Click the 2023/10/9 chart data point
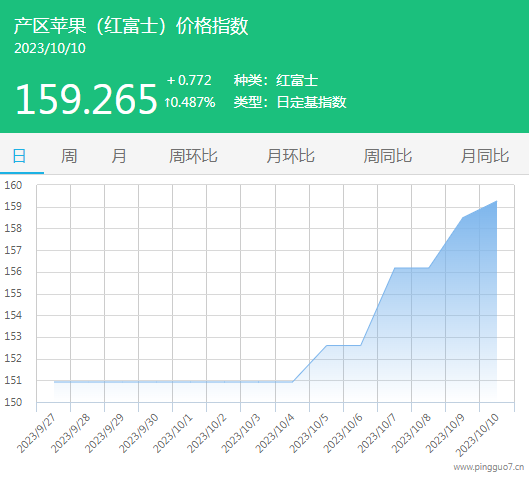Image resolution: width=529 pixels, height=477 pixels. (463, 218)
